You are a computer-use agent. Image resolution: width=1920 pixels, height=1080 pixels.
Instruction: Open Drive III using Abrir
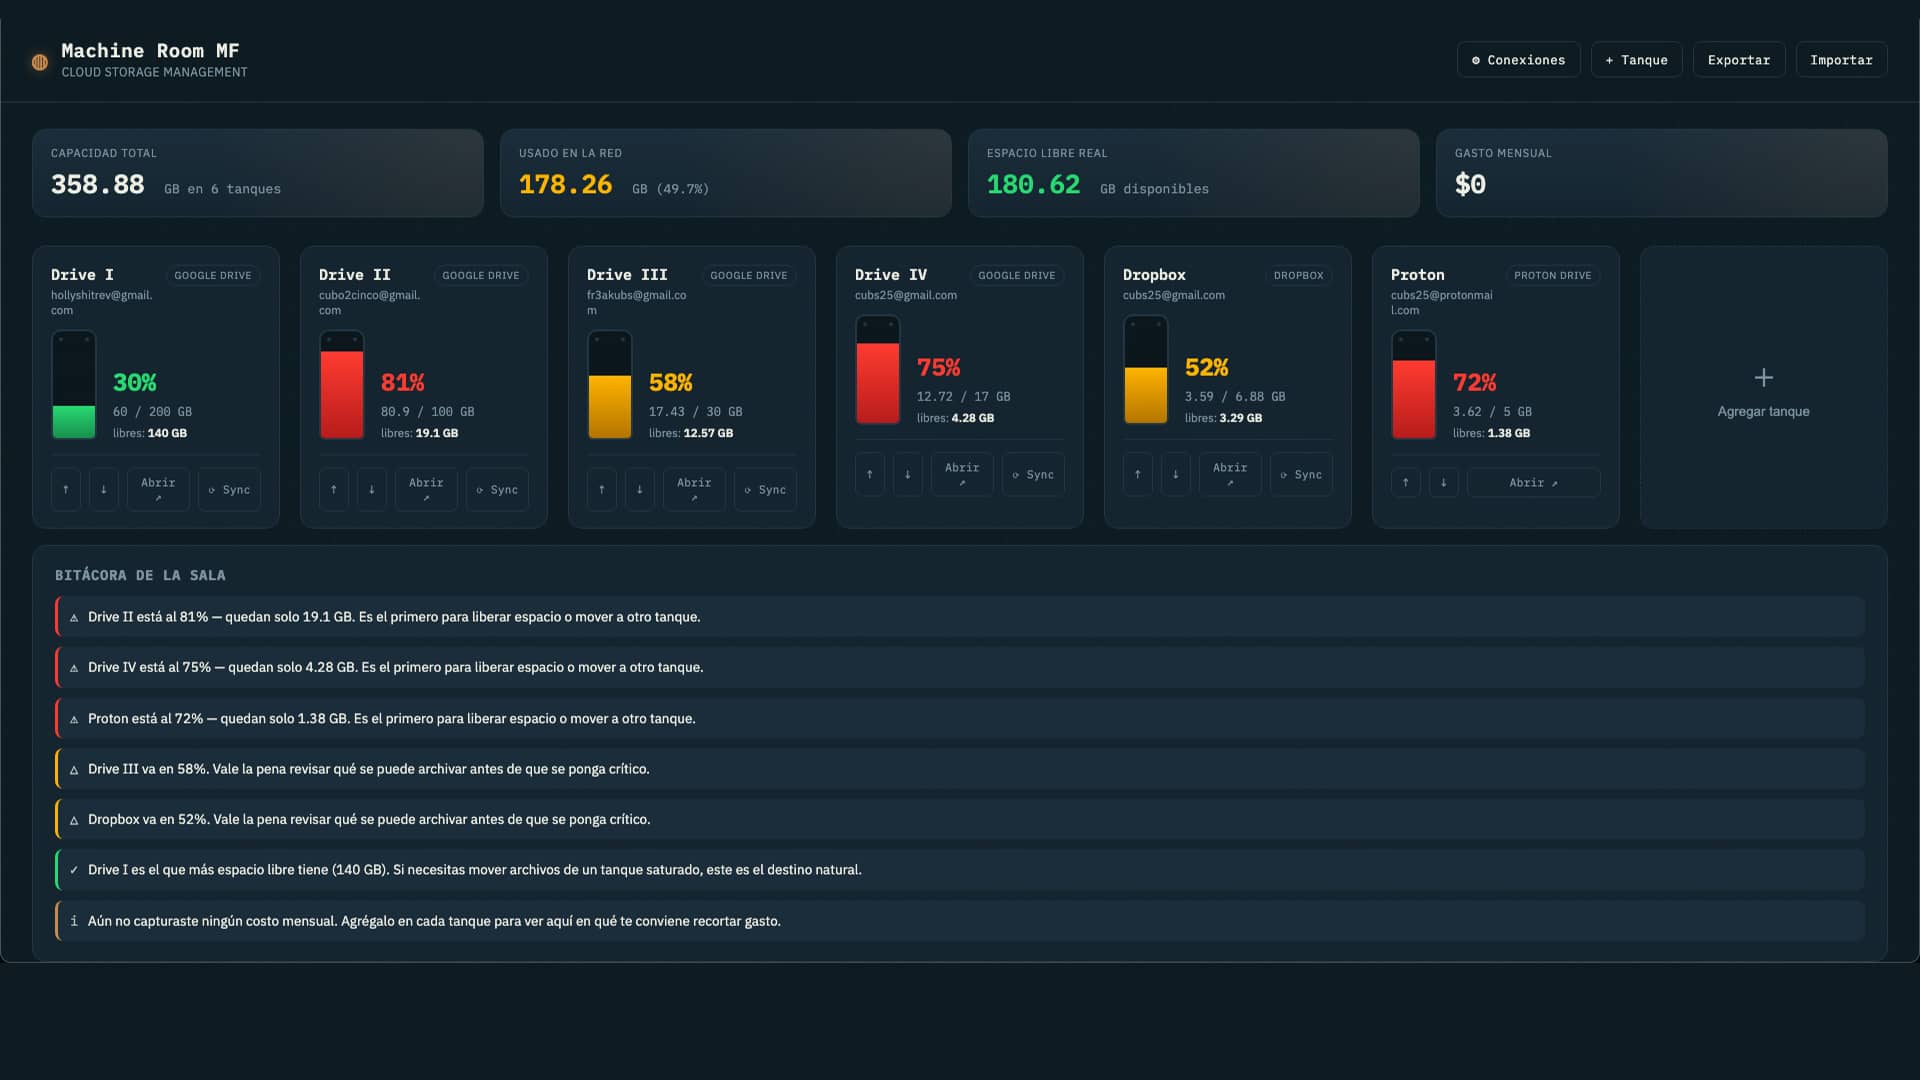(x=694, y=490)
